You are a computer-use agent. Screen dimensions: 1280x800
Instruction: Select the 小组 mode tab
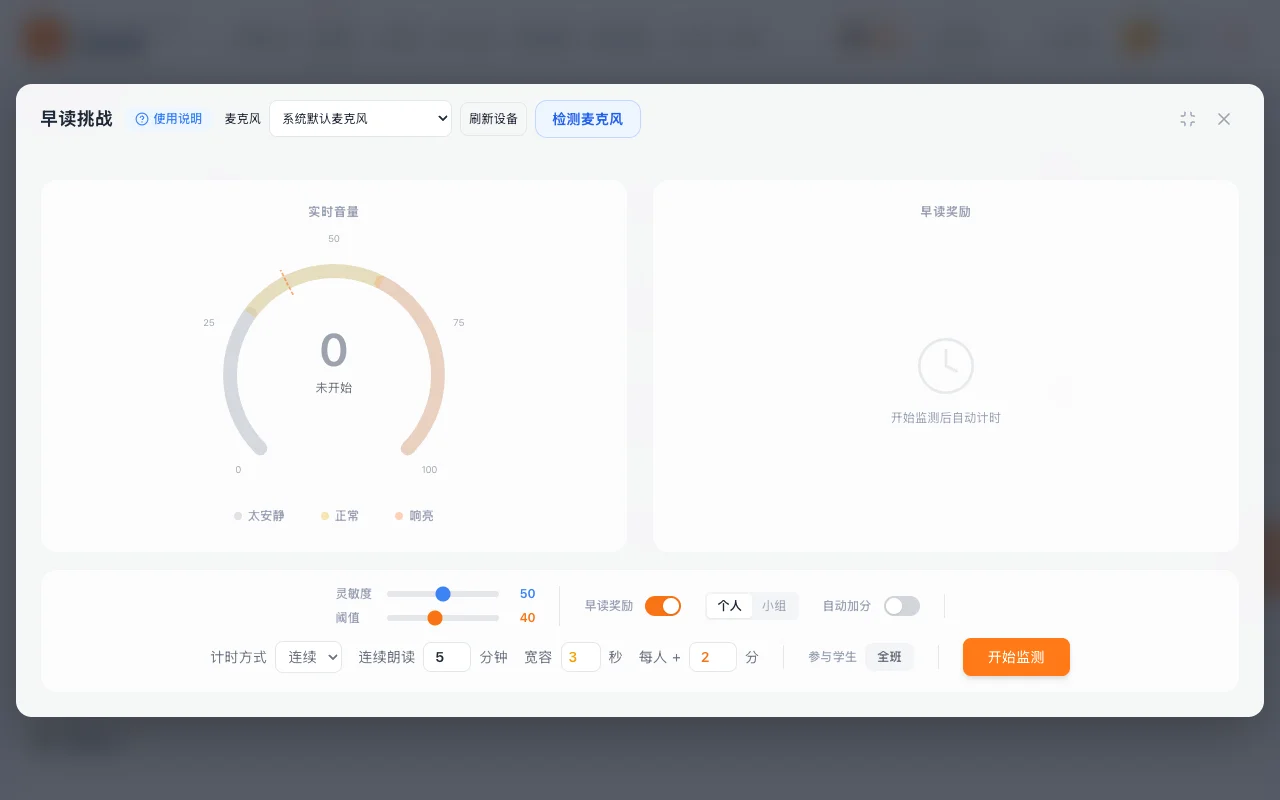774,606
